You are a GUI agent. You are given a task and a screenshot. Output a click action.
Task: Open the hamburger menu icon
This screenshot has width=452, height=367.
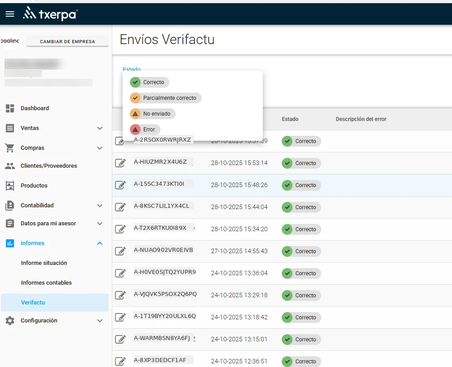pyautogui.click(x=10, y=14)
